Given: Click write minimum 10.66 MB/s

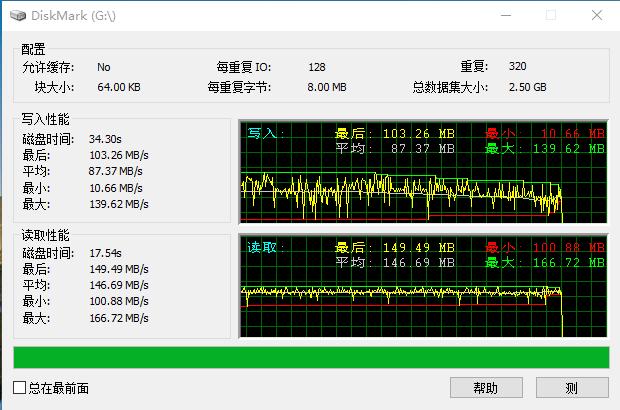Looking at the screenshot, I should coord(115,188).
